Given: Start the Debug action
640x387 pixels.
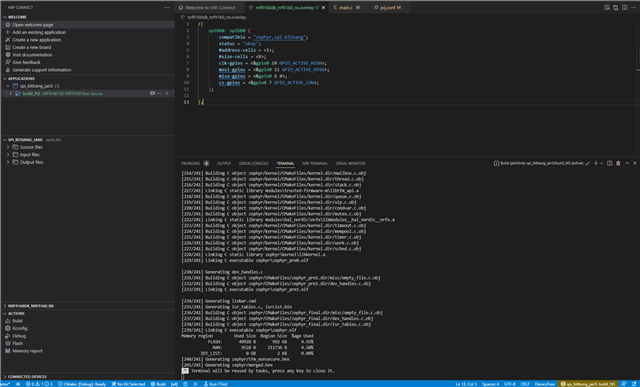Looking at the screenshot, I should click(x=19, y=336).
